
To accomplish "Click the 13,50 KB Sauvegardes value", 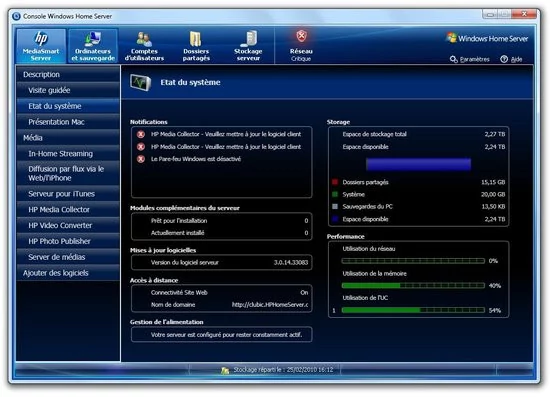I will point(493,207).
